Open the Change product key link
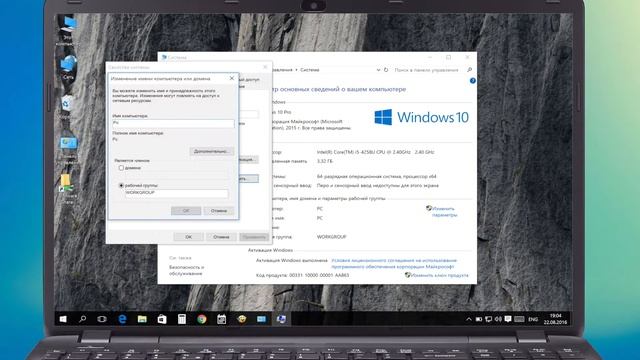Image resolution: width=640 pixels, height=360 pixels. 440,275
